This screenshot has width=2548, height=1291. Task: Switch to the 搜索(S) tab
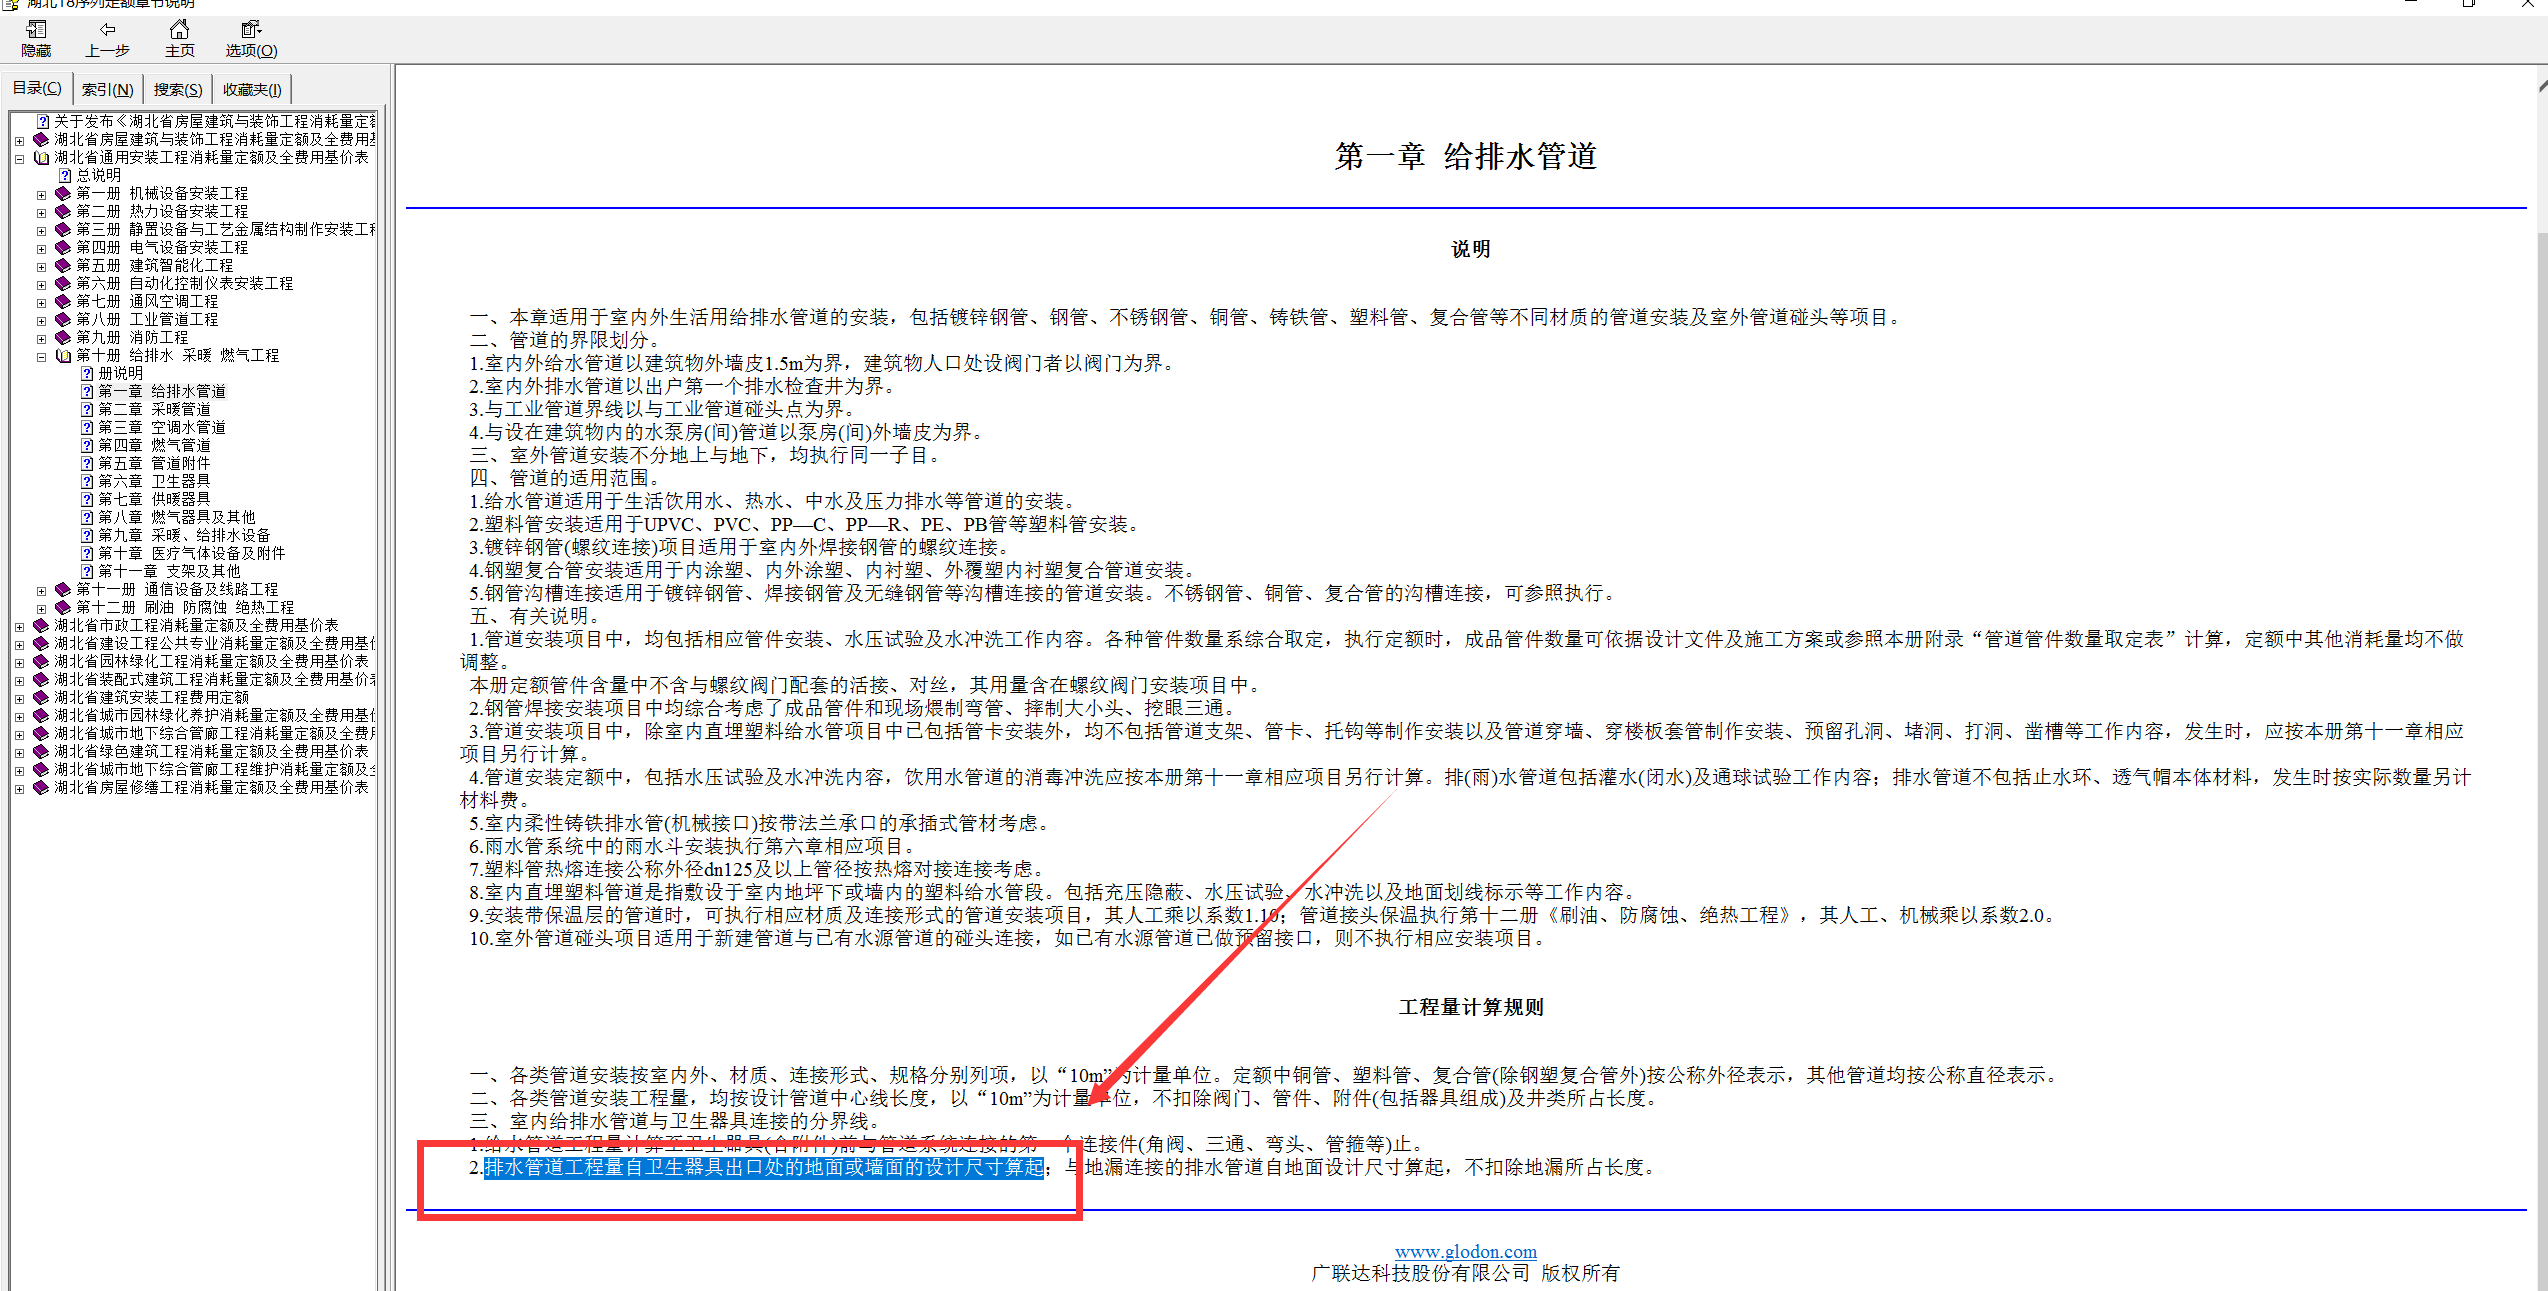tap(178, 90)
